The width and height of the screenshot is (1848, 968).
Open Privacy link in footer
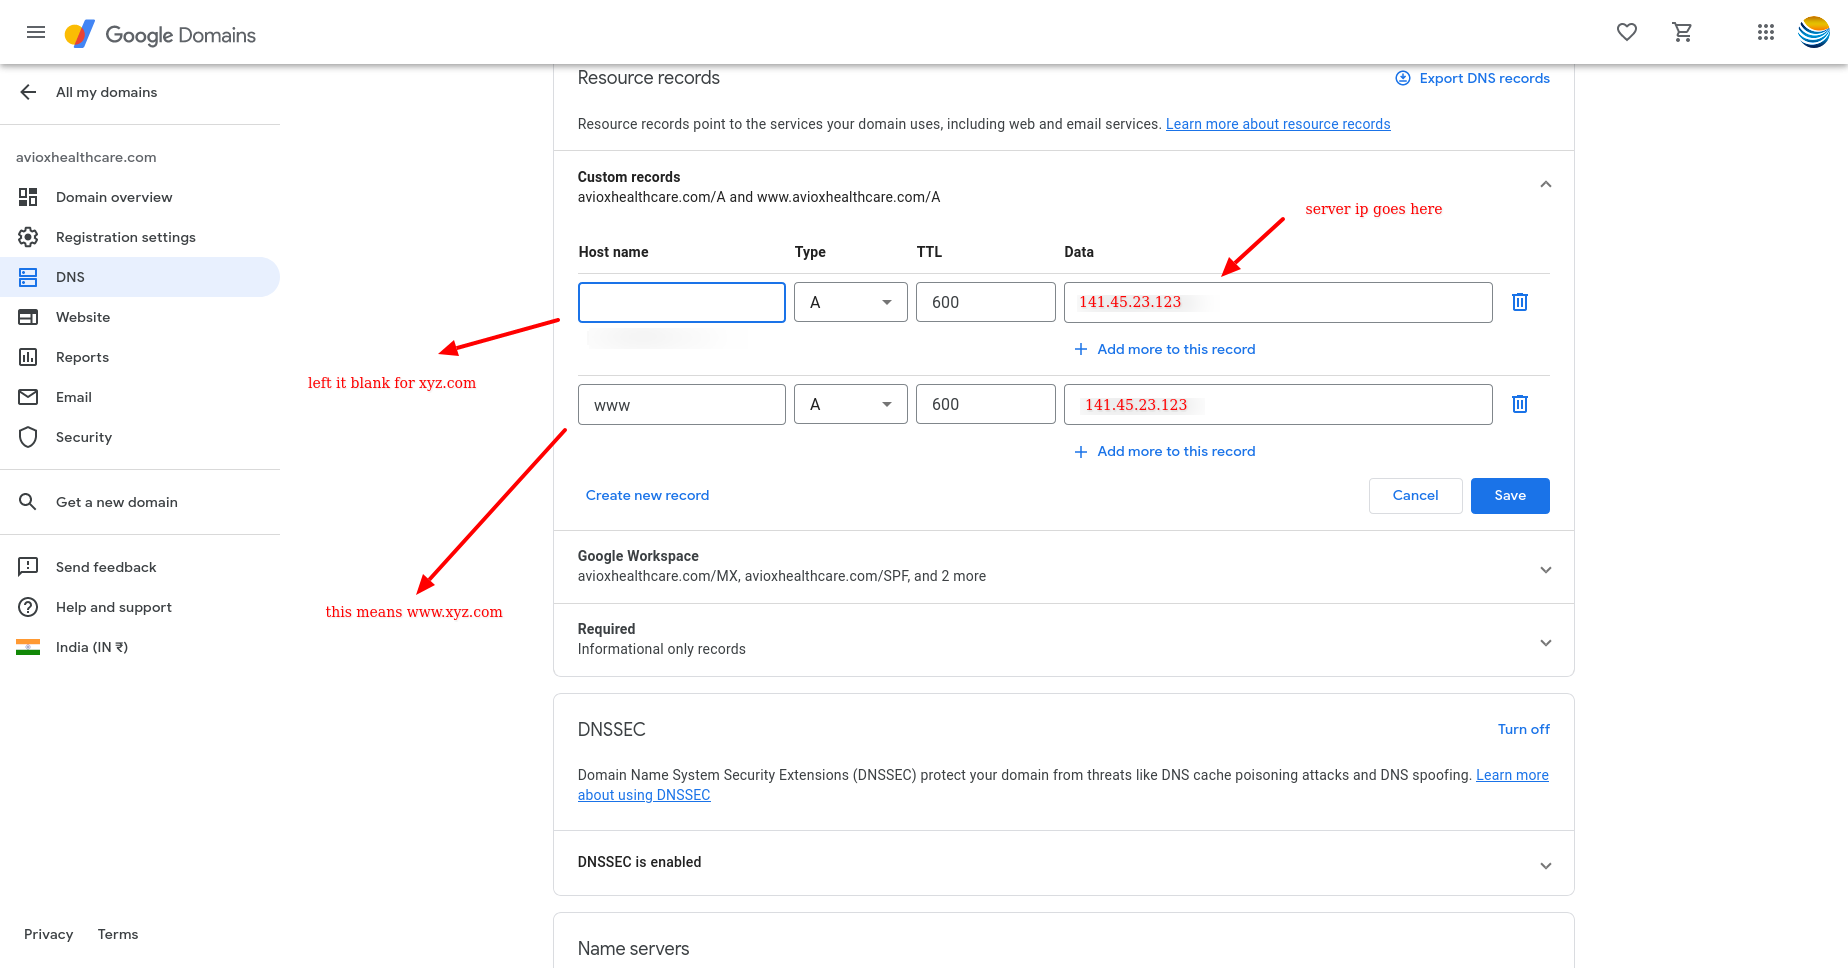tap(49, 934)
